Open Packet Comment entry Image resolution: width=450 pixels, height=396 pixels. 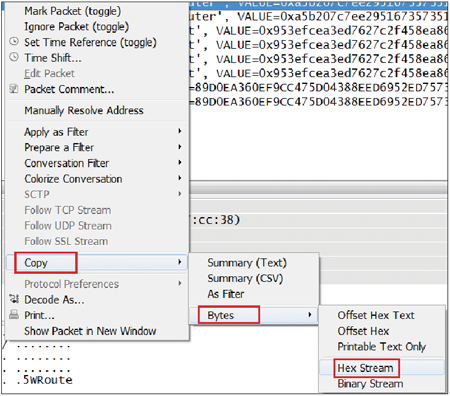pos(69,89)
